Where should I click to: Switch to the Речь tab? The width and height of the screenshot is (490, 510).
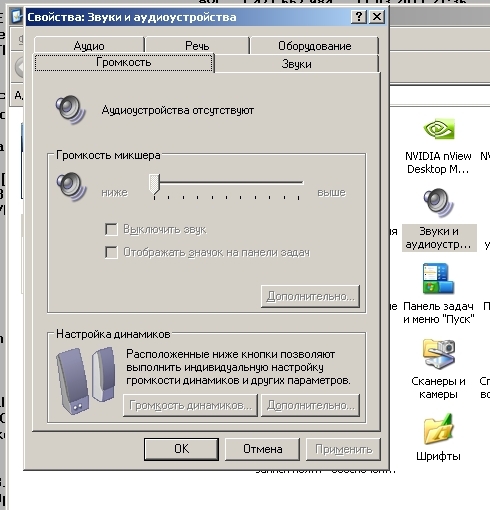pos(197,45)
